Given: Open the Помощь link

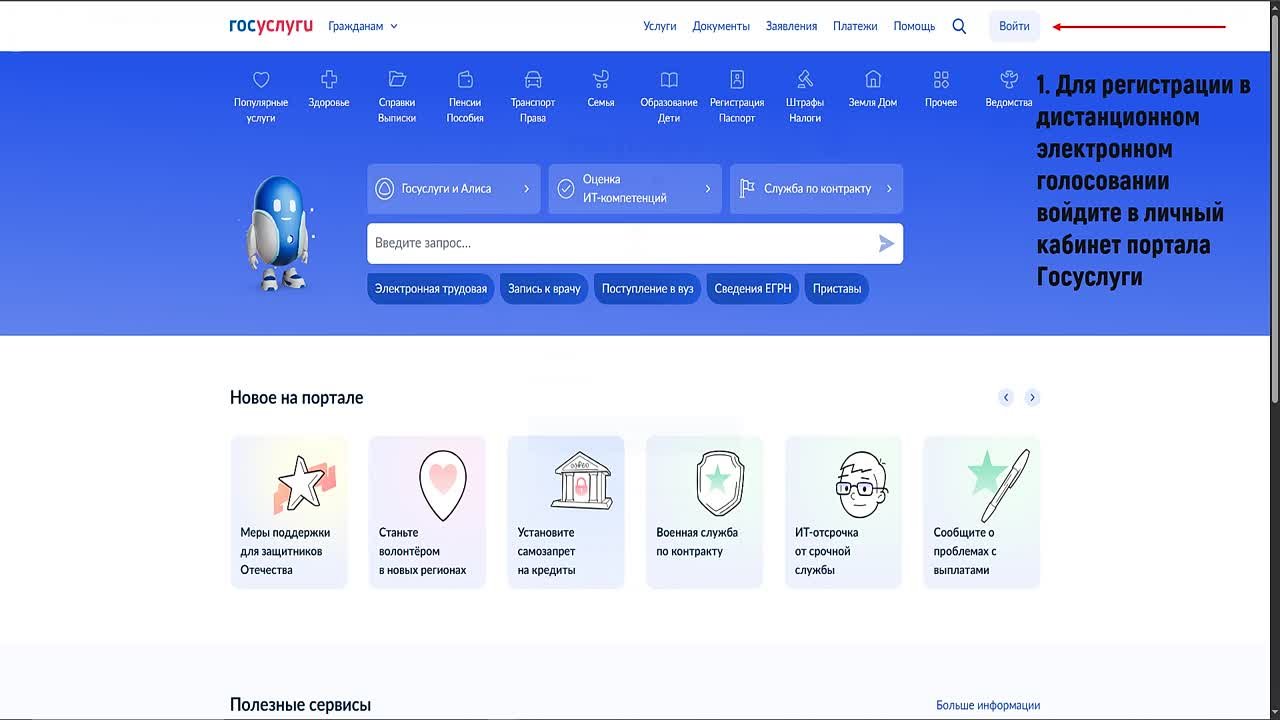Looking at the screenshot, I should pyautogui.click(x=914, y=26).
